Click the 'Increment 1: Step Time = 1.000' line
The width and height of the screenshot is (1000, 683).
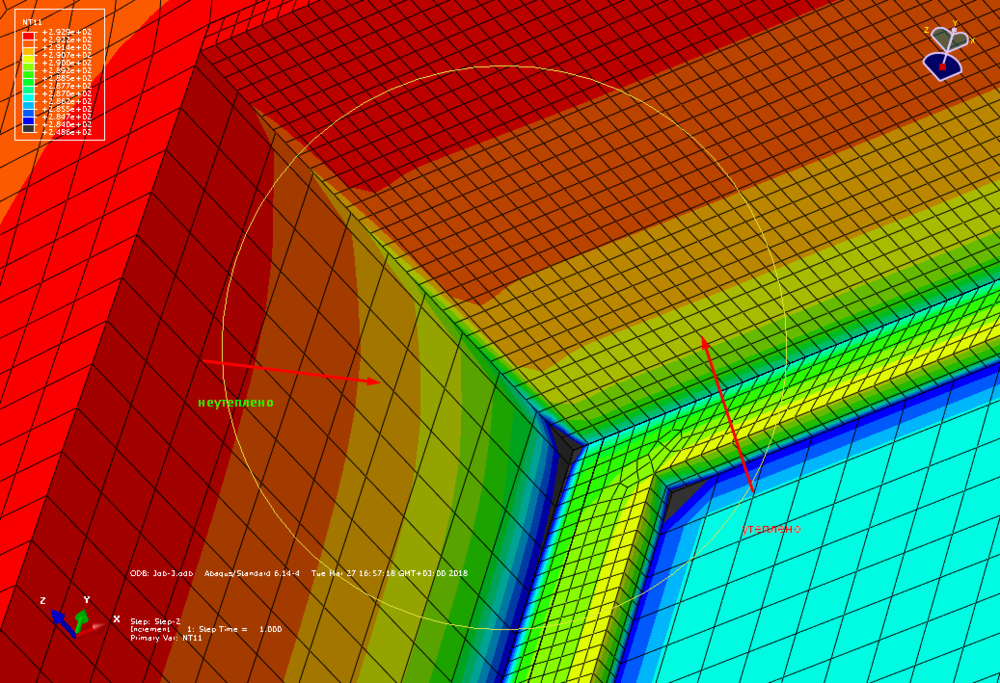(x=205, y=629)
